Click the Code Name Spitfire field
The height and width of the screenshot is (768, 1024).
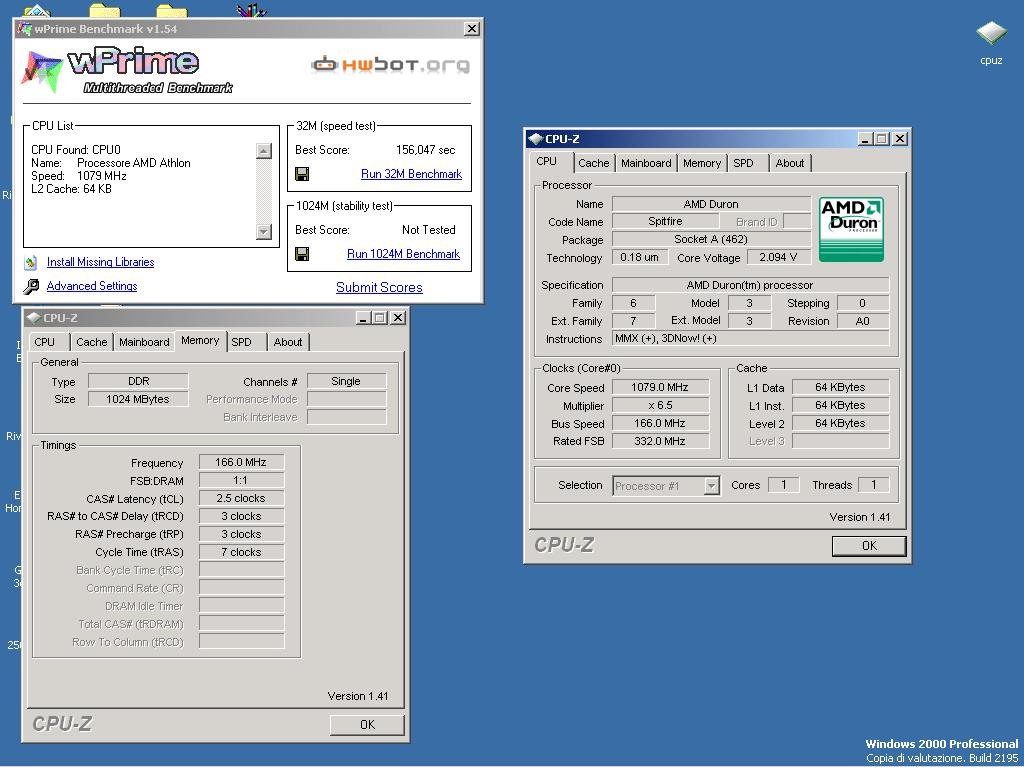tap(665, 221)
